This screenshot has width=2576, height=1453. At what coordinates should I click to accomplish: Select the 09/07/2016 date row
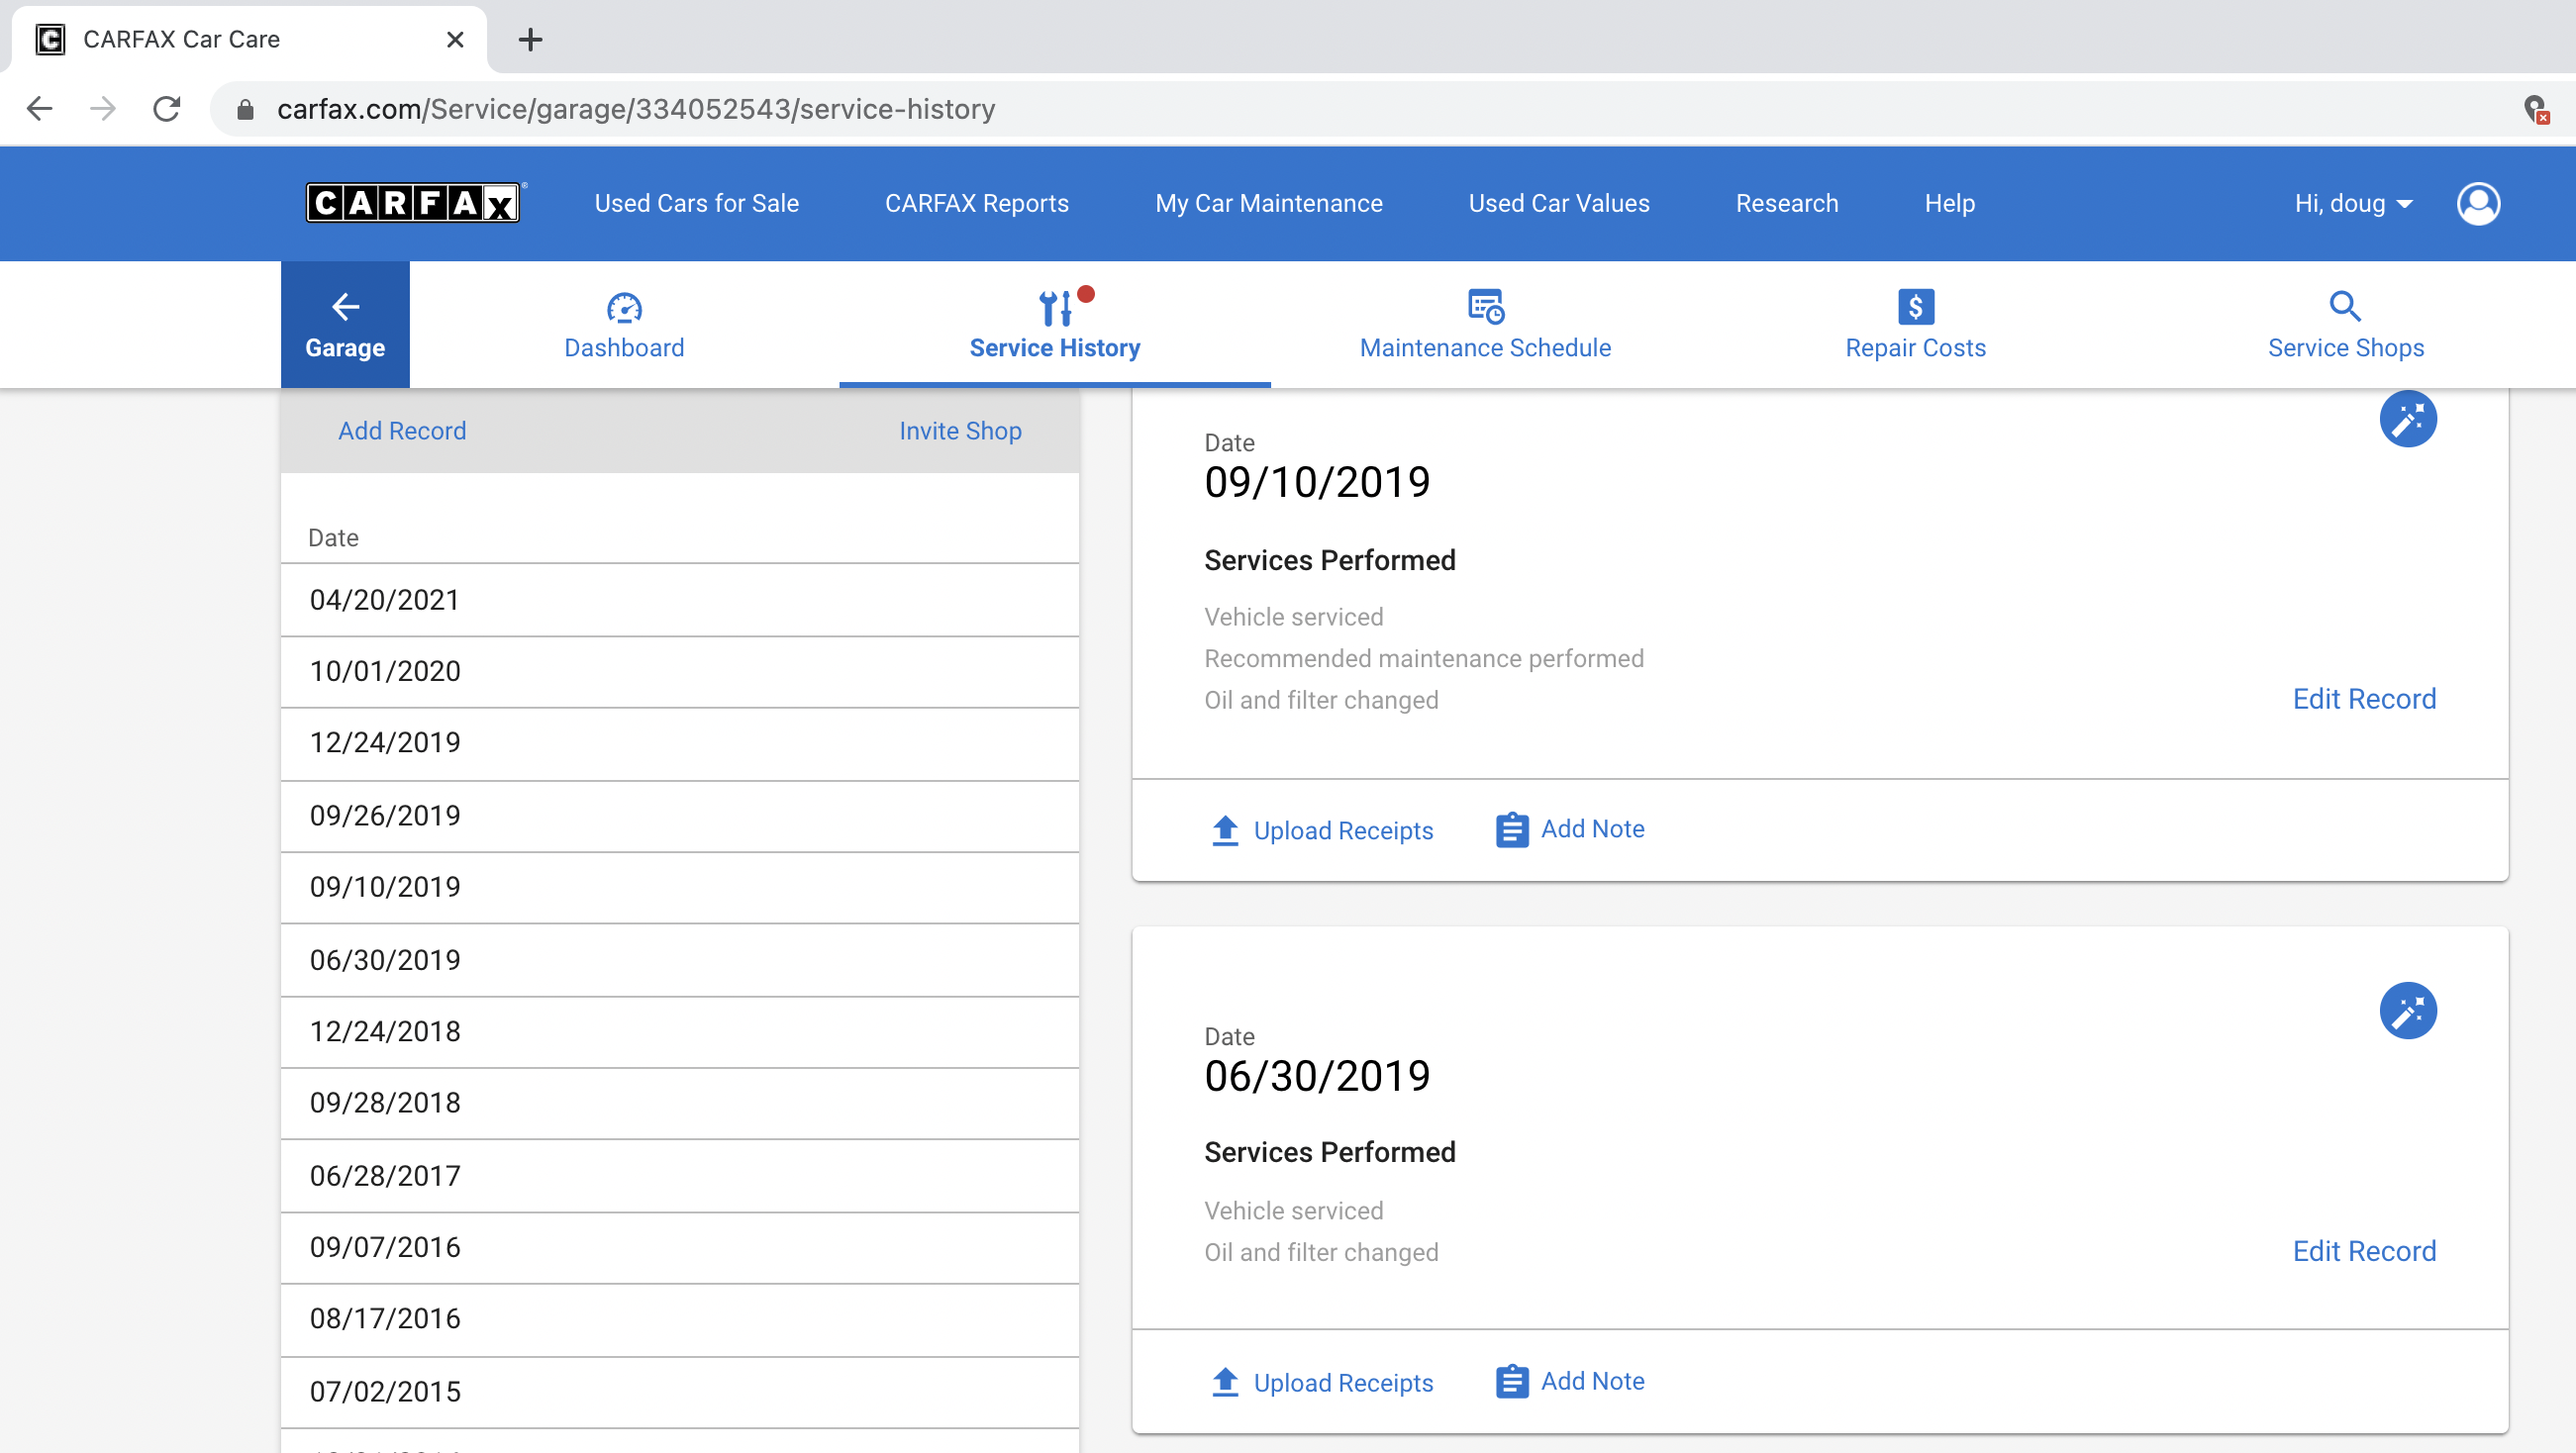680,1248
